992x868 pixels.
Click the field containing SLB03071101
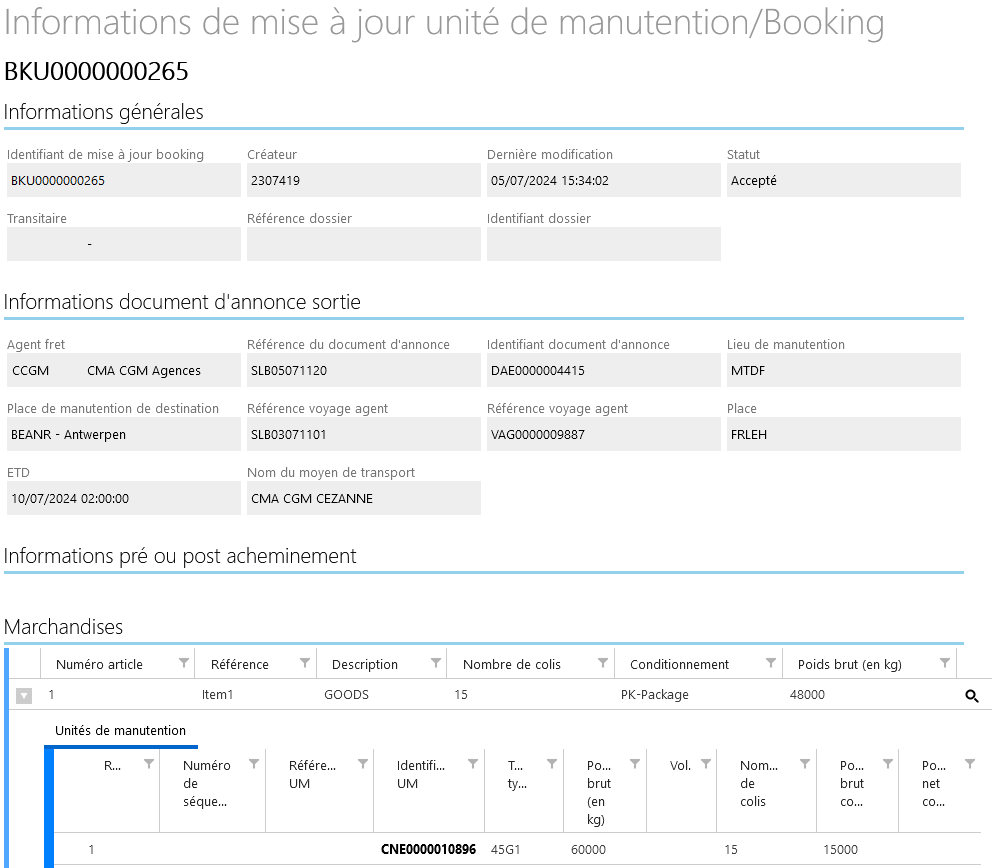[x=364, y=434]
